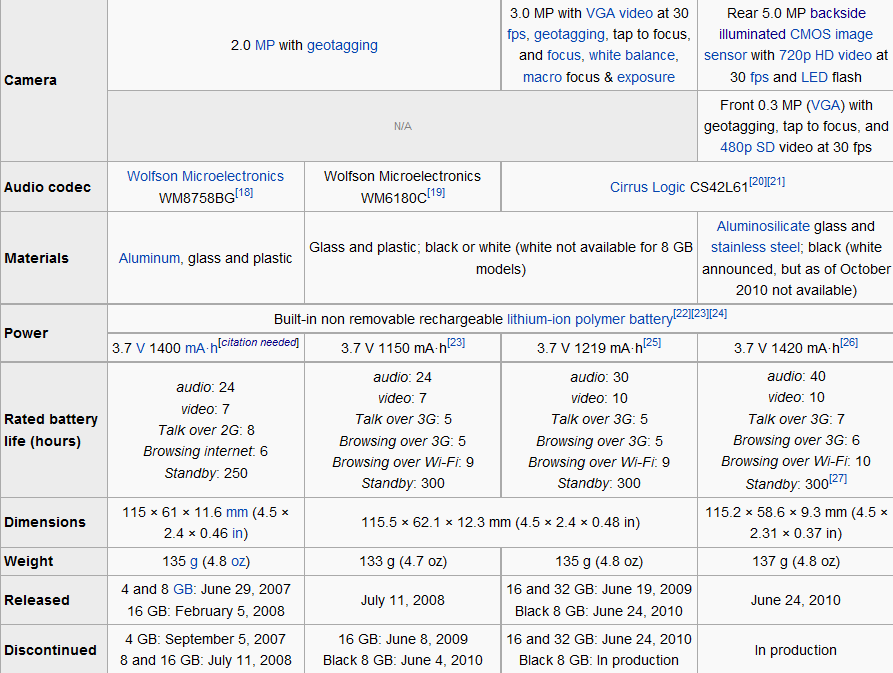Viewport: 893px width, 673px height.
Task: Click the audio: 40 line
Action: (796, 376)
